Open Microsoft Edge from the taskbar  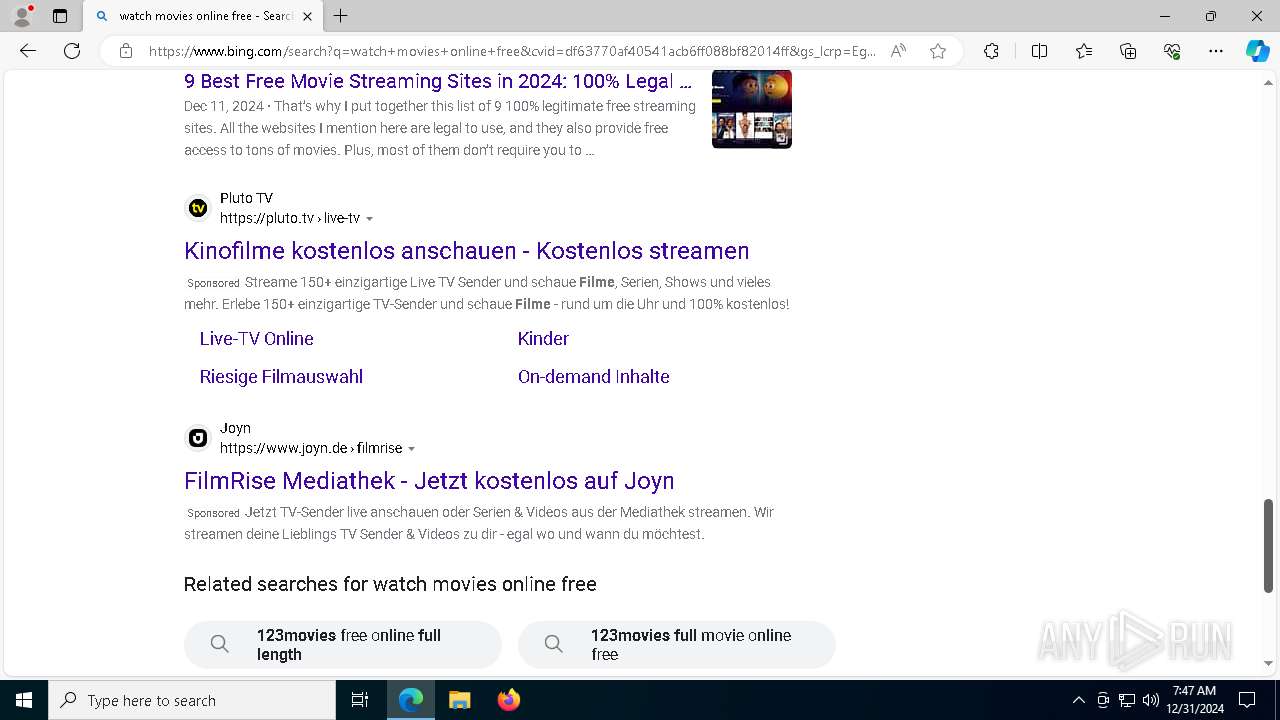coord(411,700)
